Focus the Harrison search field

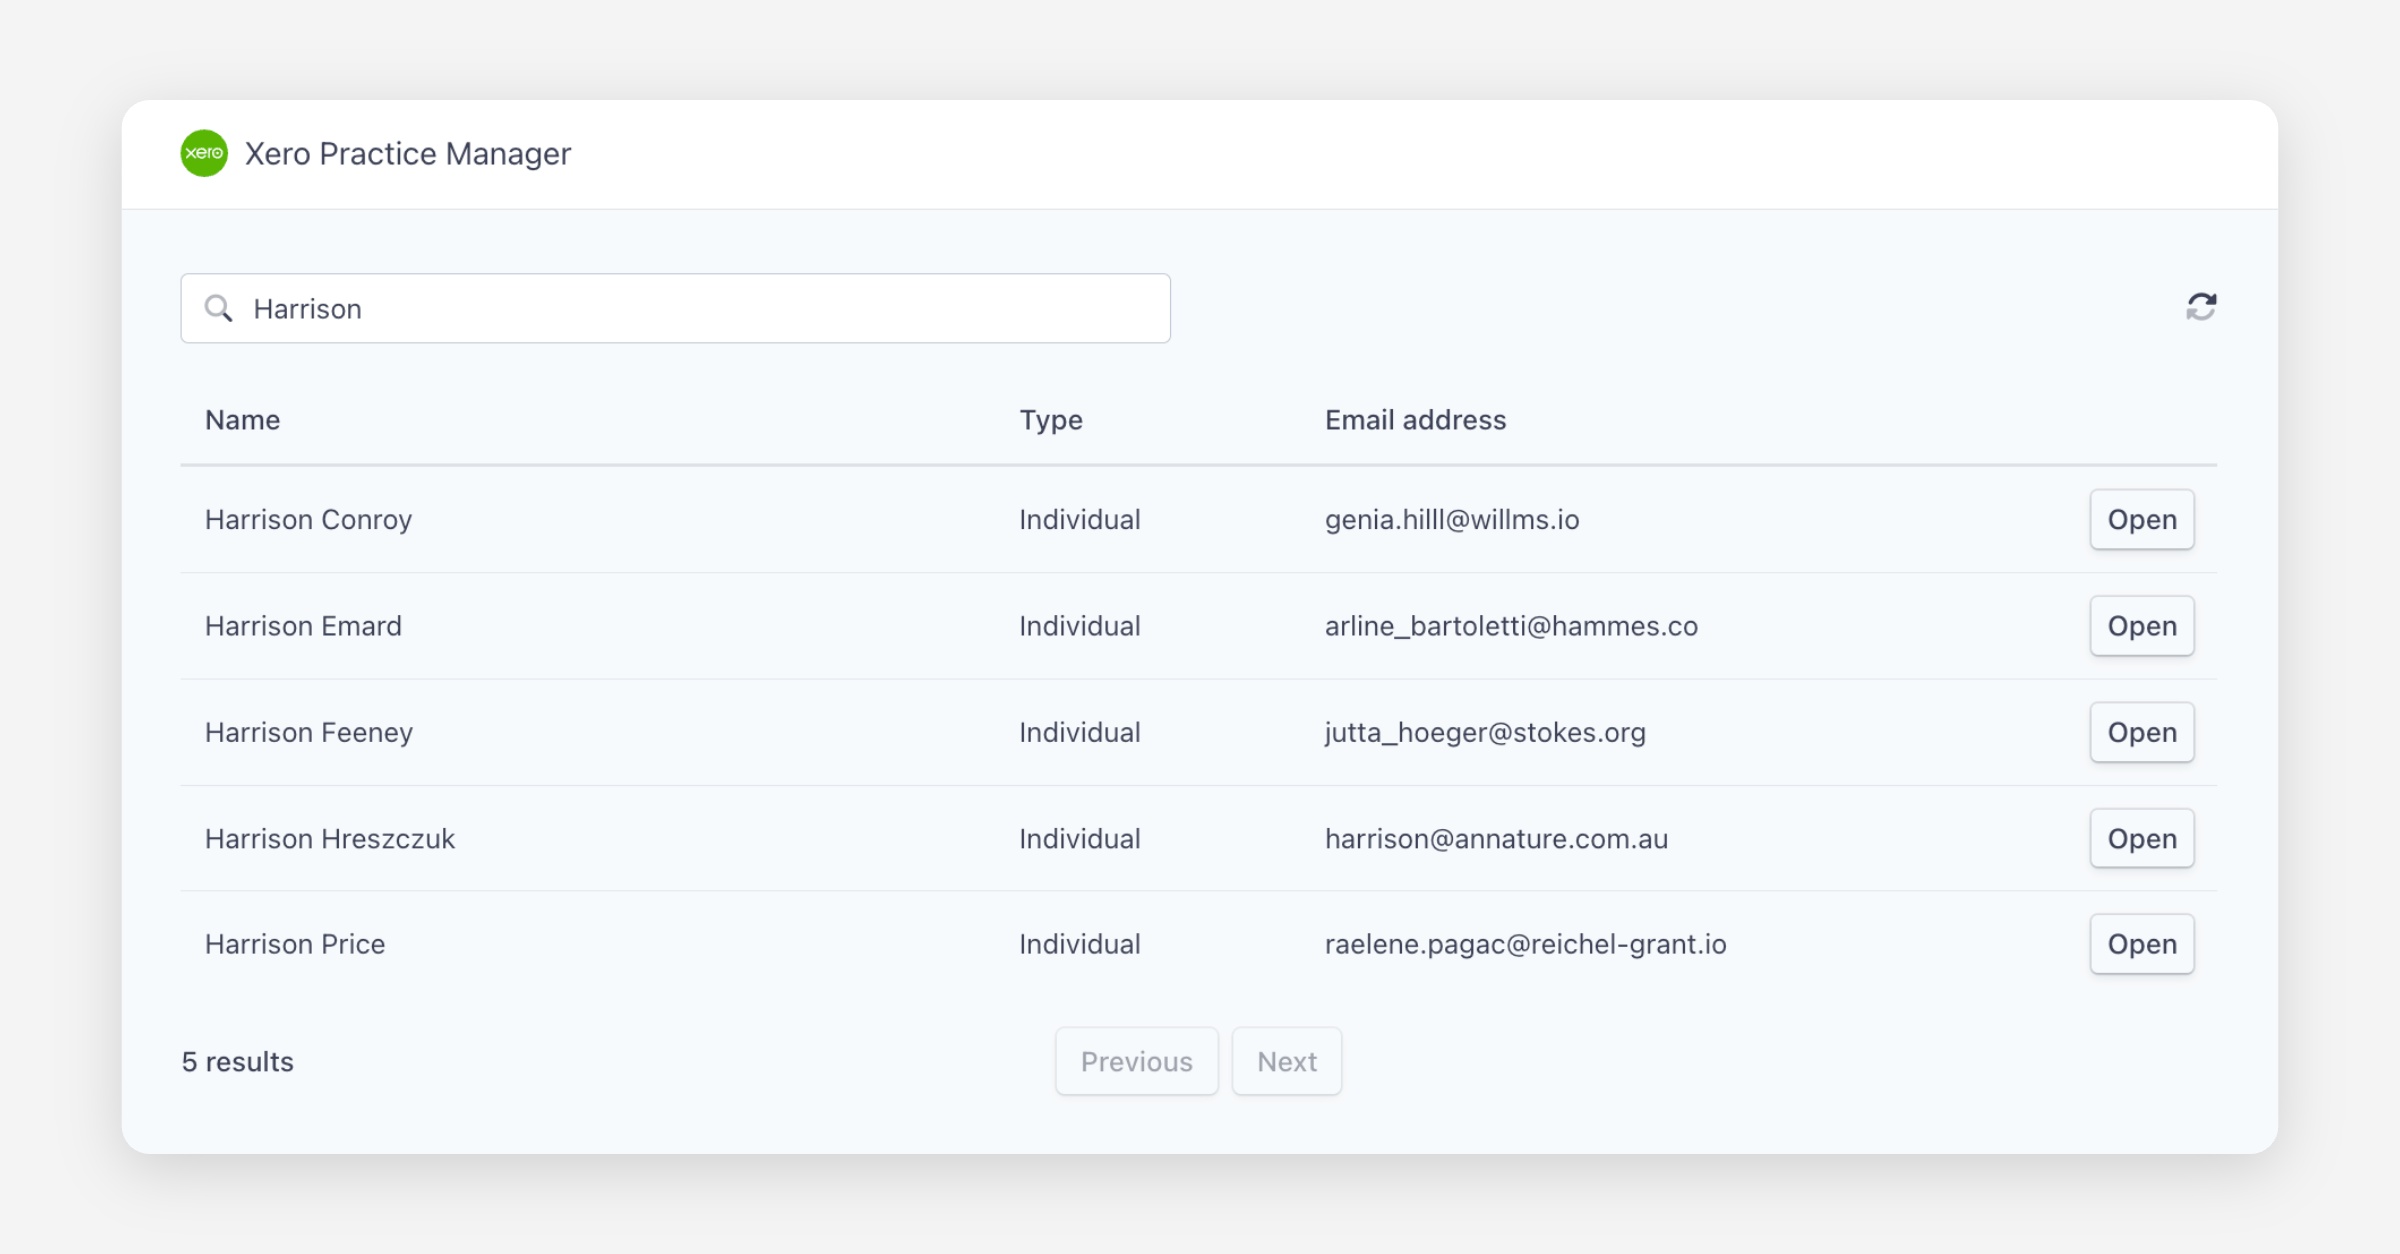(700, 308)
